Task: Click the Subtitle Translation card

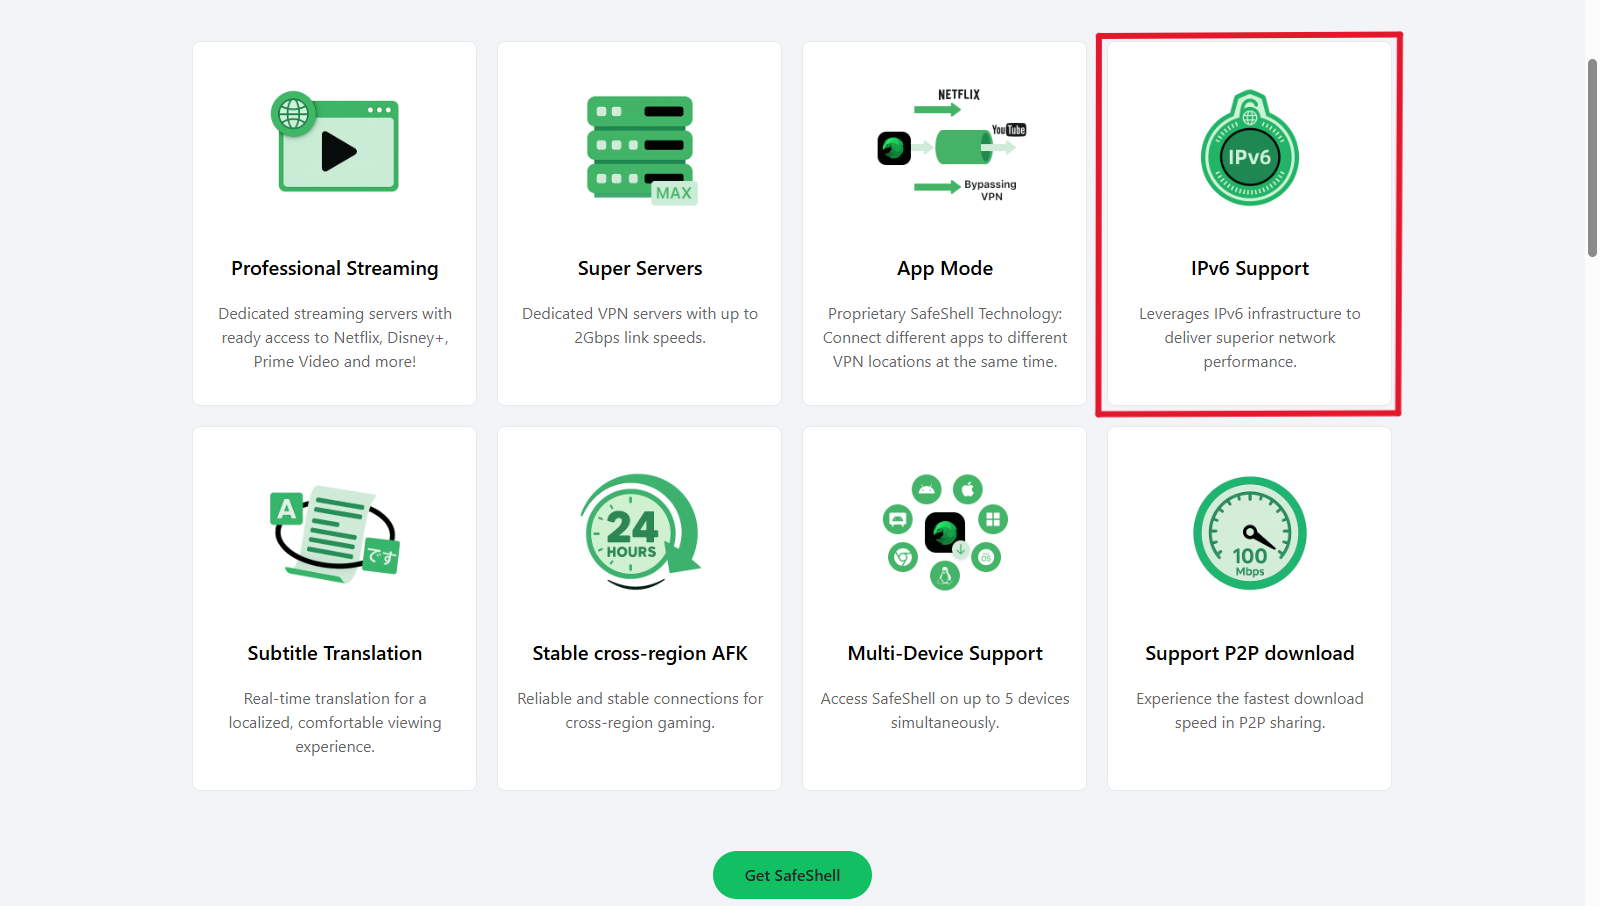Action: [x=334, y=608]
